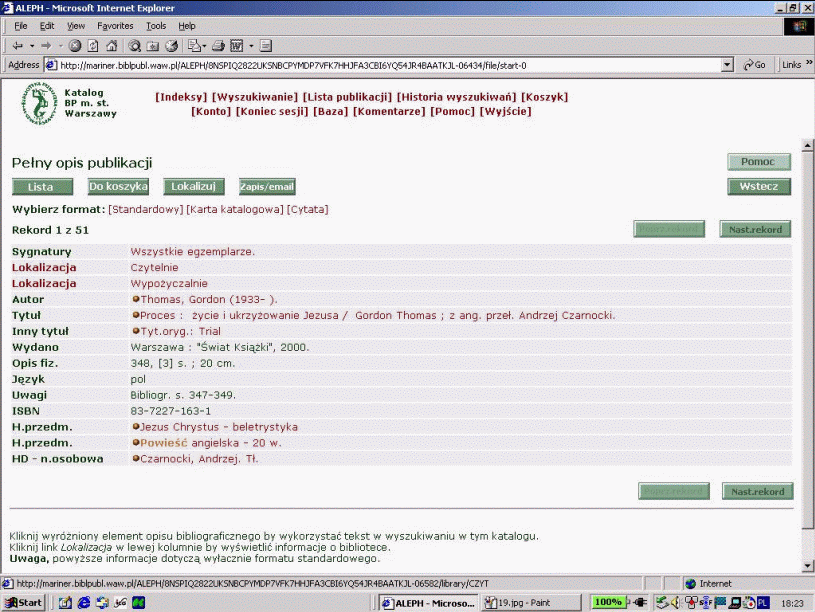Open the Back button history dropdown arrow
This screenshot has width=815, height=612.
[31, 45]
